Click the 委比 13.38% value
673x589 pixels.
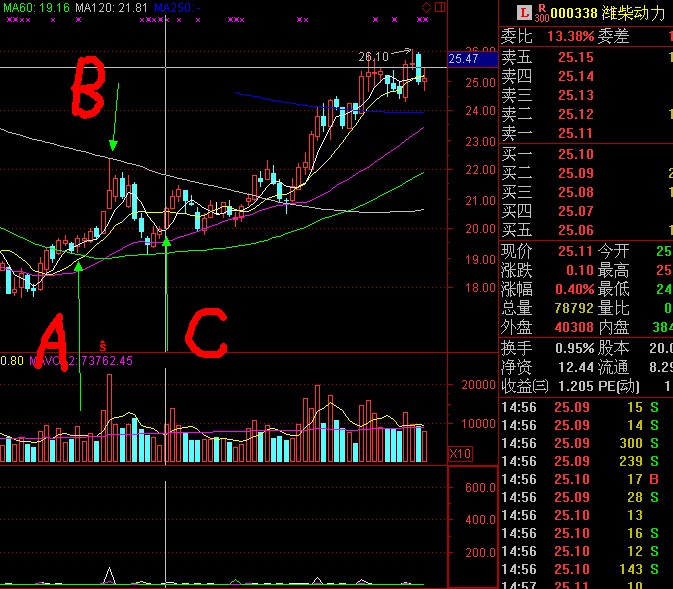point(570,36)
